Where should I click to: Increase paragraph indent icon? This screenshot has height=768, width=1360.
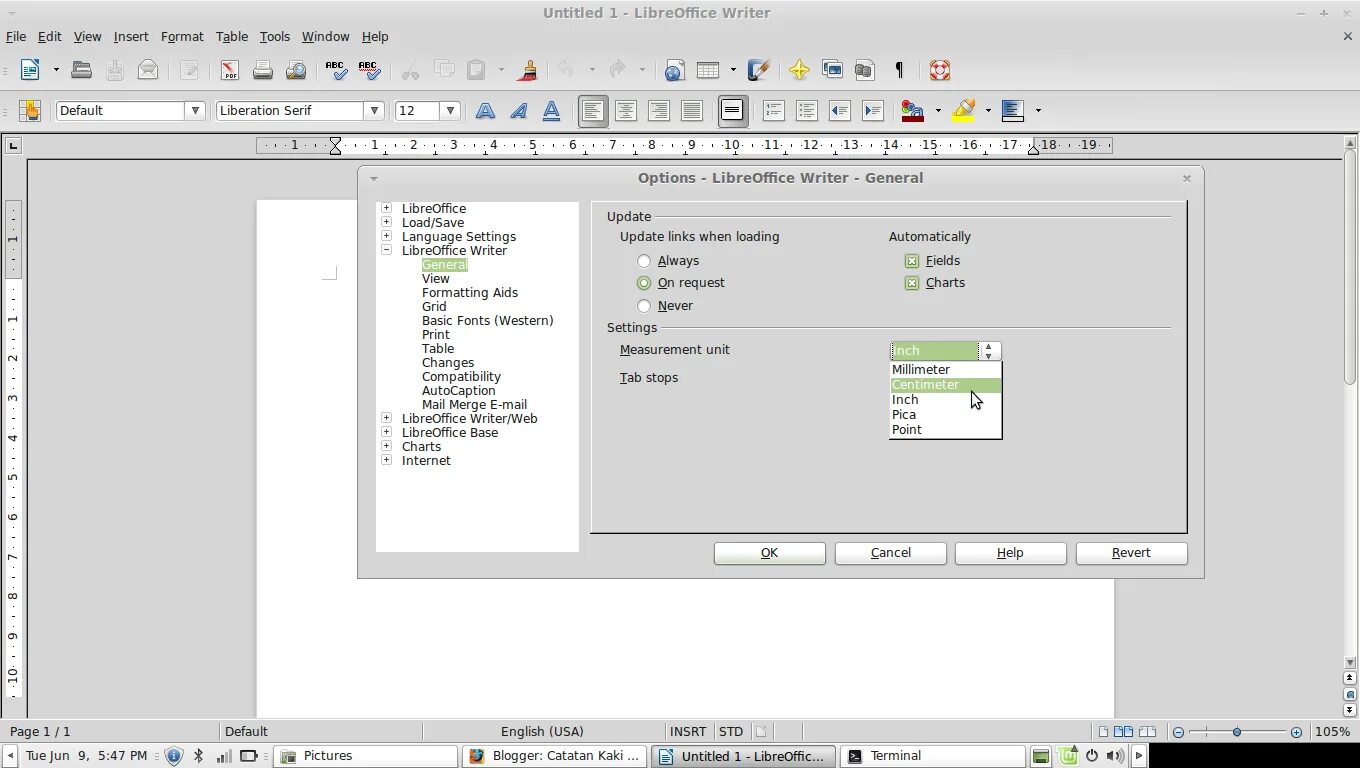pos(872,111)
